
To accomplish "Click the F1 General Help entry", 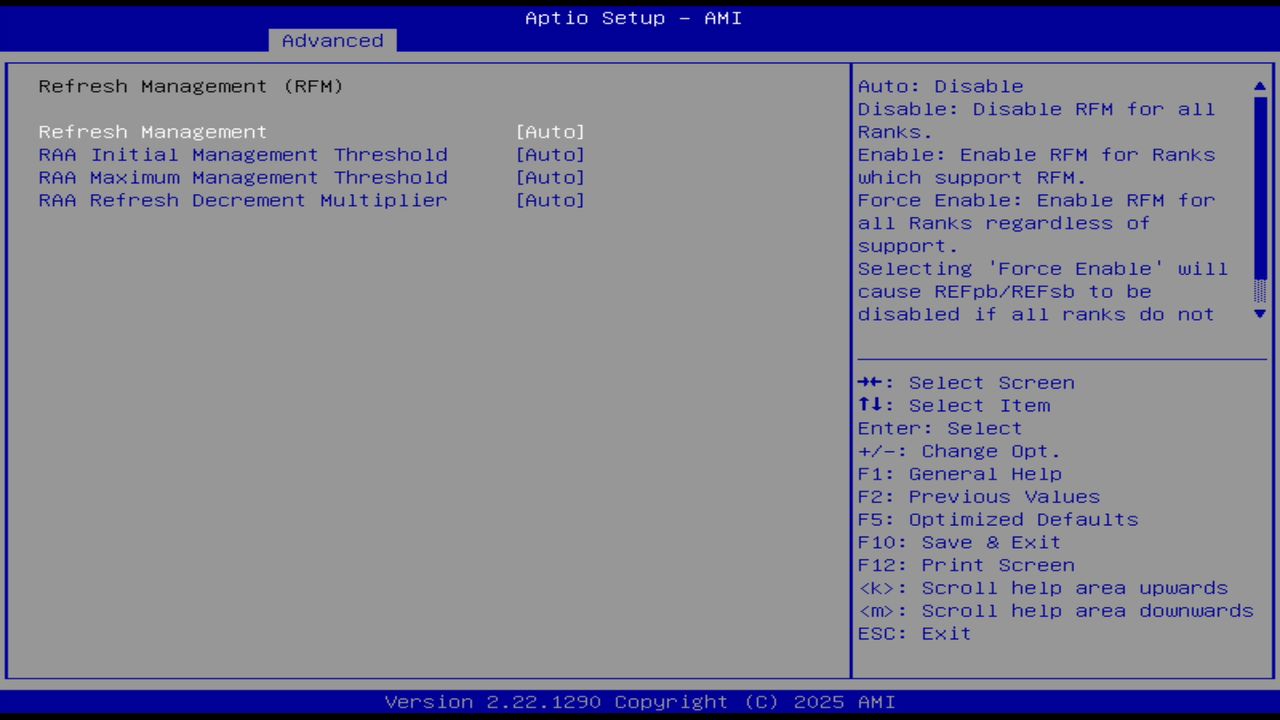I will click(959, 473).
